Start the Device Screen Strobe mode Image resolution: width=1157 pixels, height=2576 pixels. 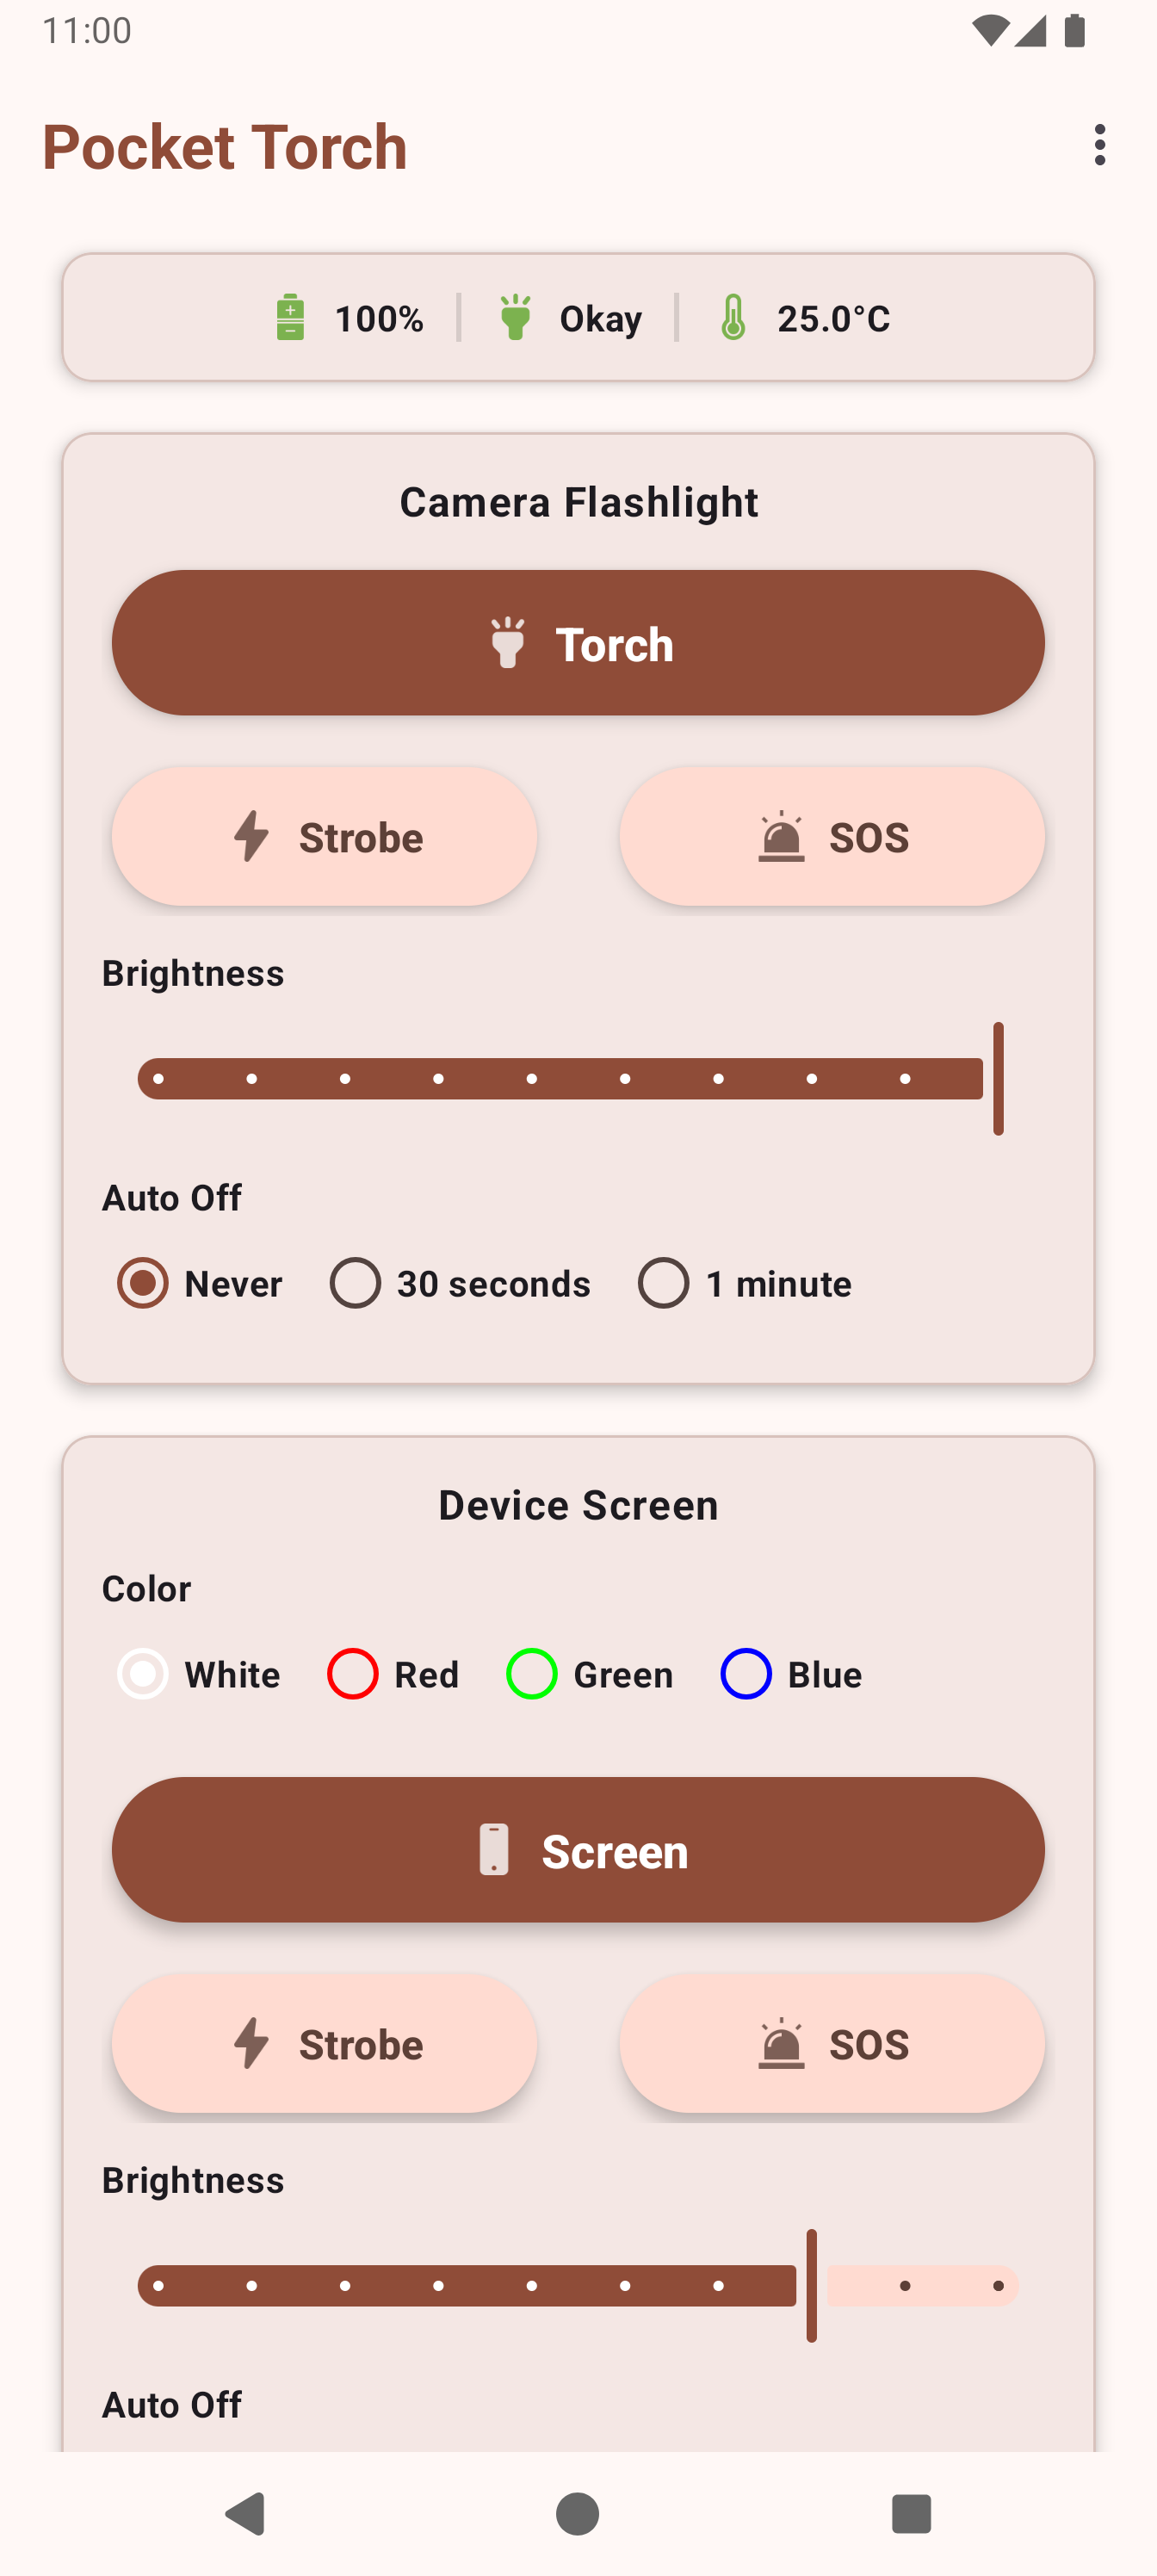[x=324, y=2044]
